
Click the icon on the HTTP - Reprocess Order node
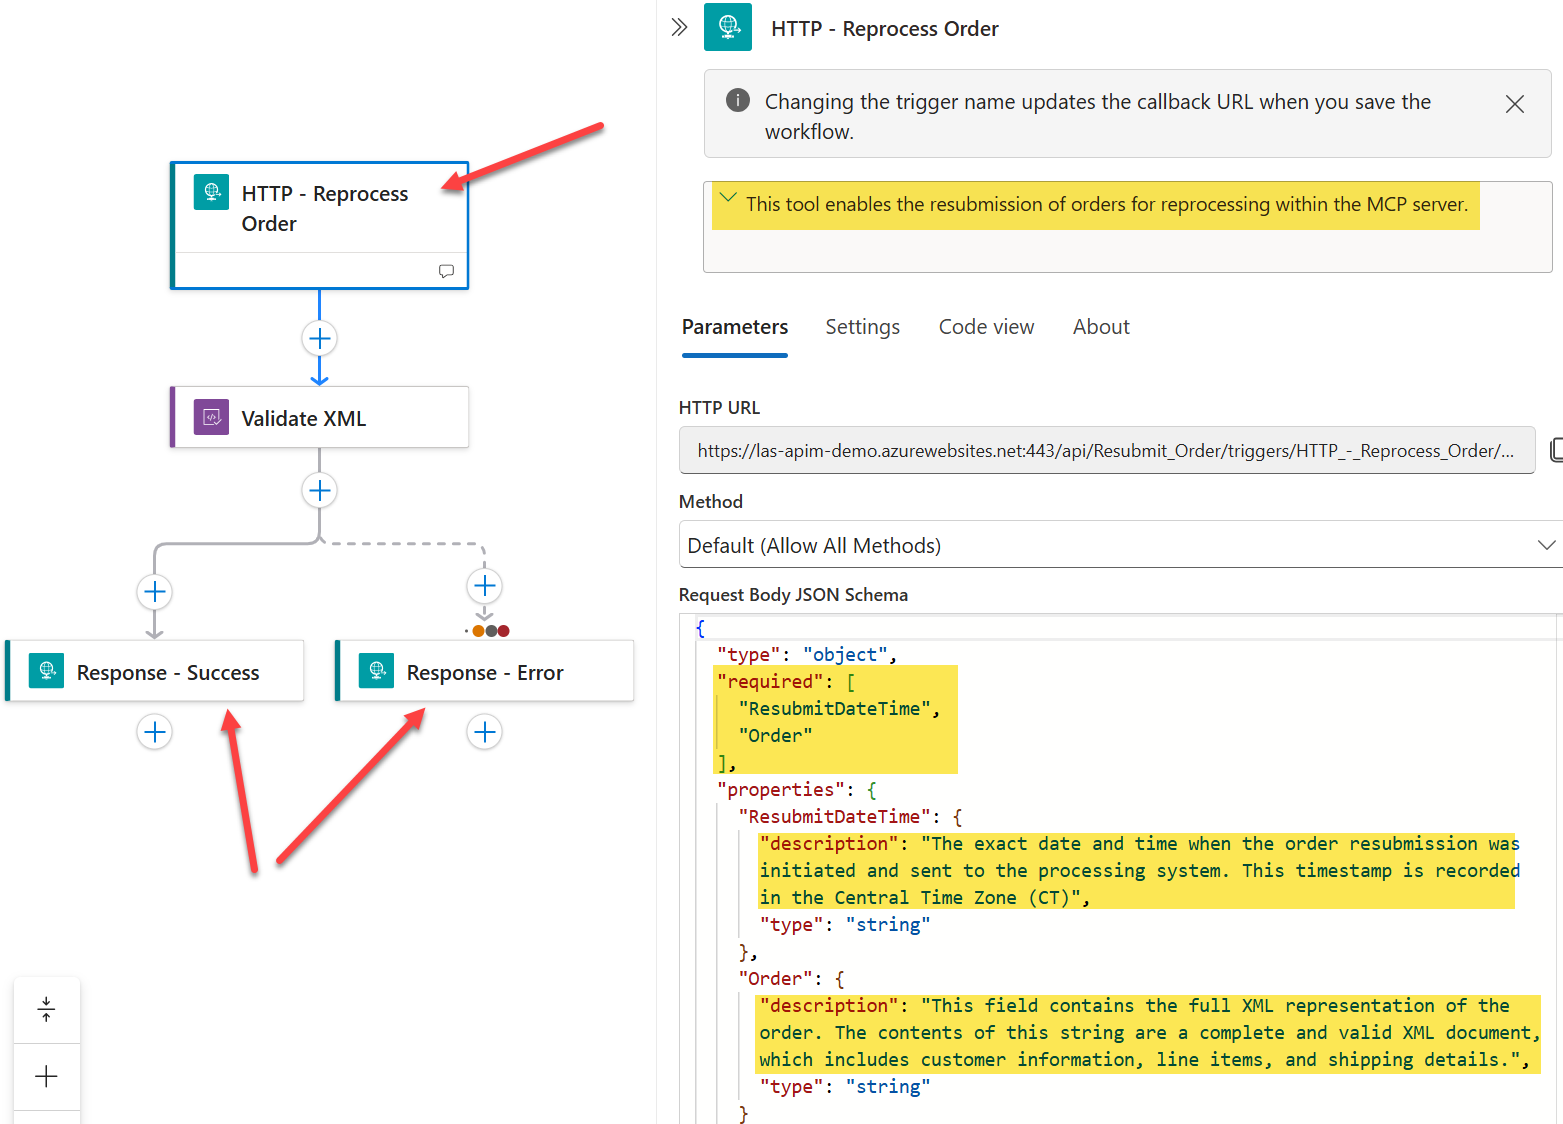(211, 192)
